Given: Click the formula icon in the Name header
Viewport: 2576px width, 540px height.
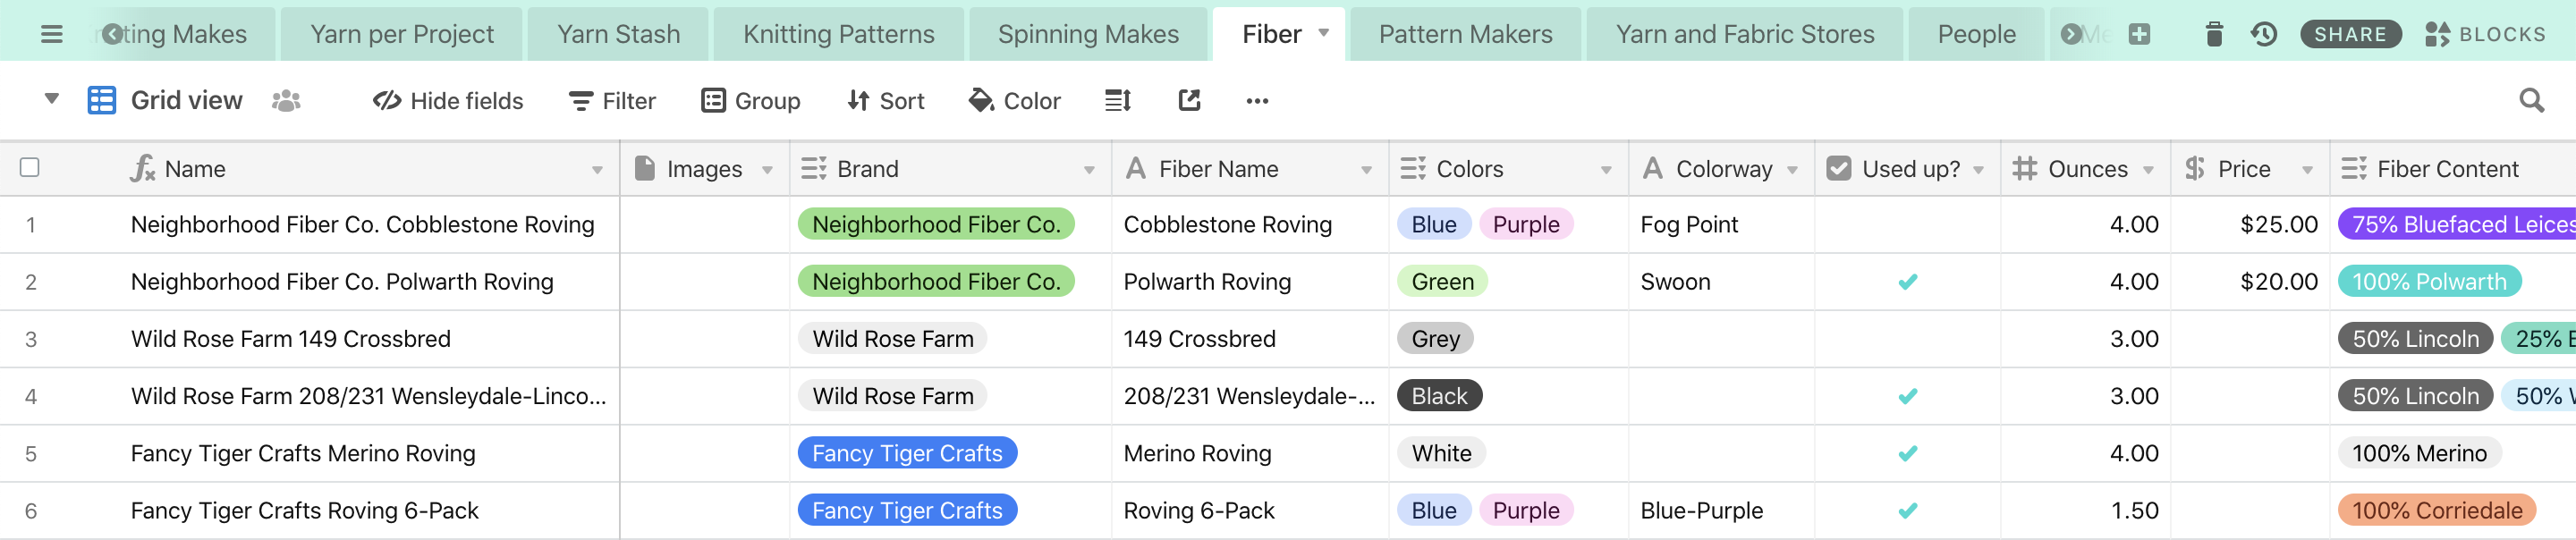Looking at the screenshot, I should (x=143, y=168).
